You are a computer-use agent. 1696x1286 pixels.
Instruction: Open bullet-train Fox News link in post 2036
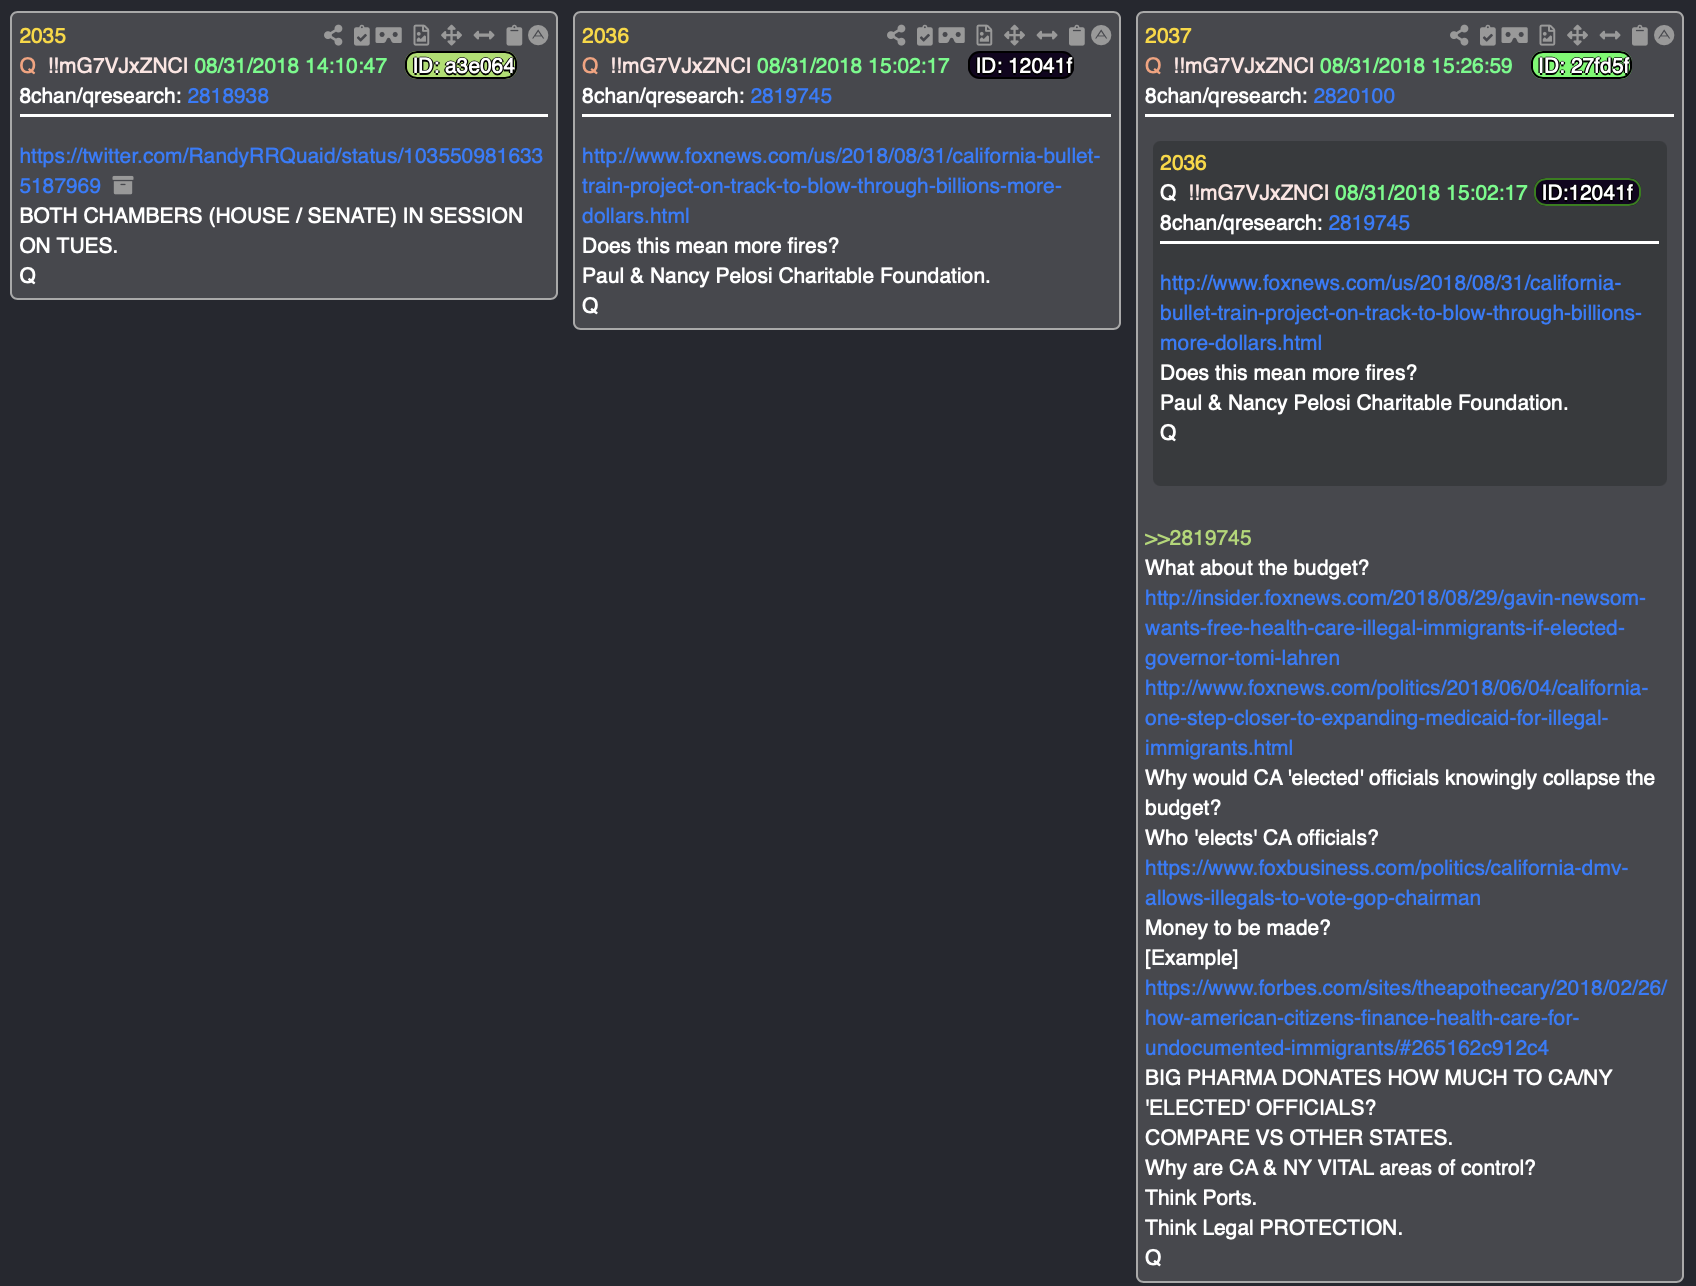841,186
